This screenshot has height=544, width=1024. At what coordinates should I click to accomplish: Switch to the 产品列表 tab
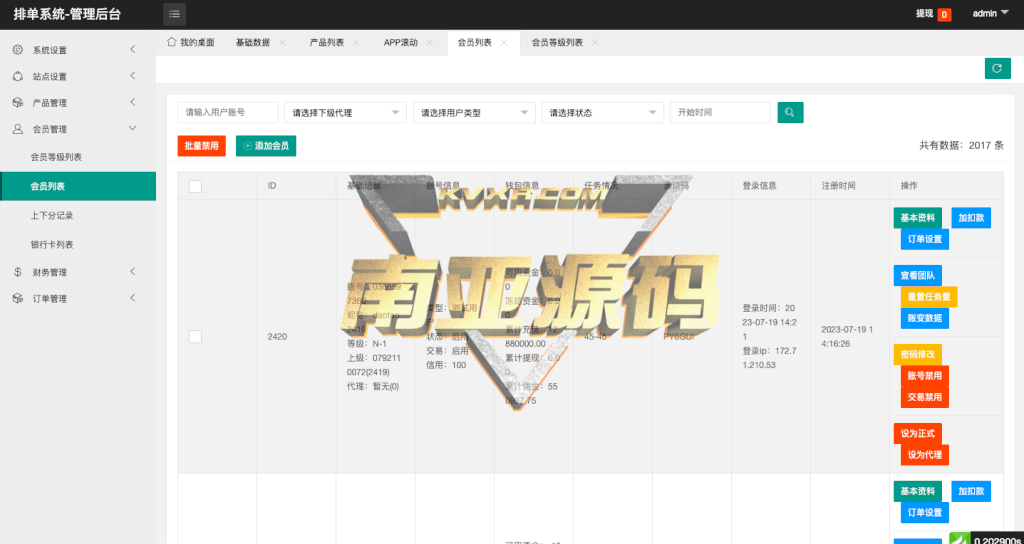327,42
